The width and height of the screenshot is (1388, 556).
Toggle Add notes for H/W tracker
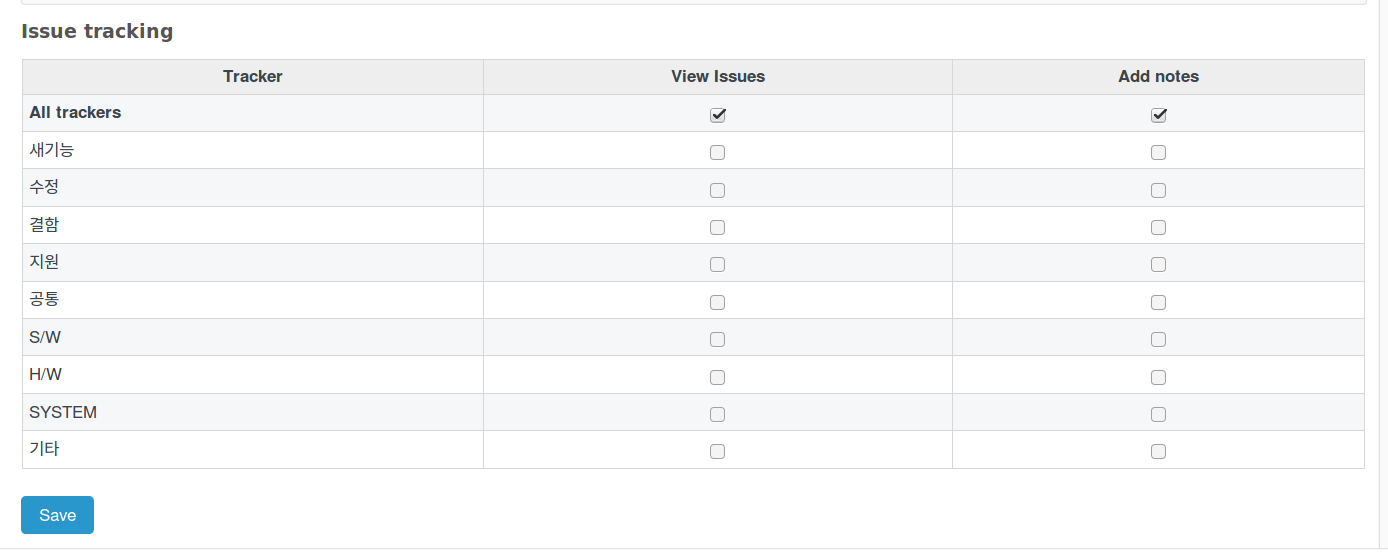(1158, 377)
